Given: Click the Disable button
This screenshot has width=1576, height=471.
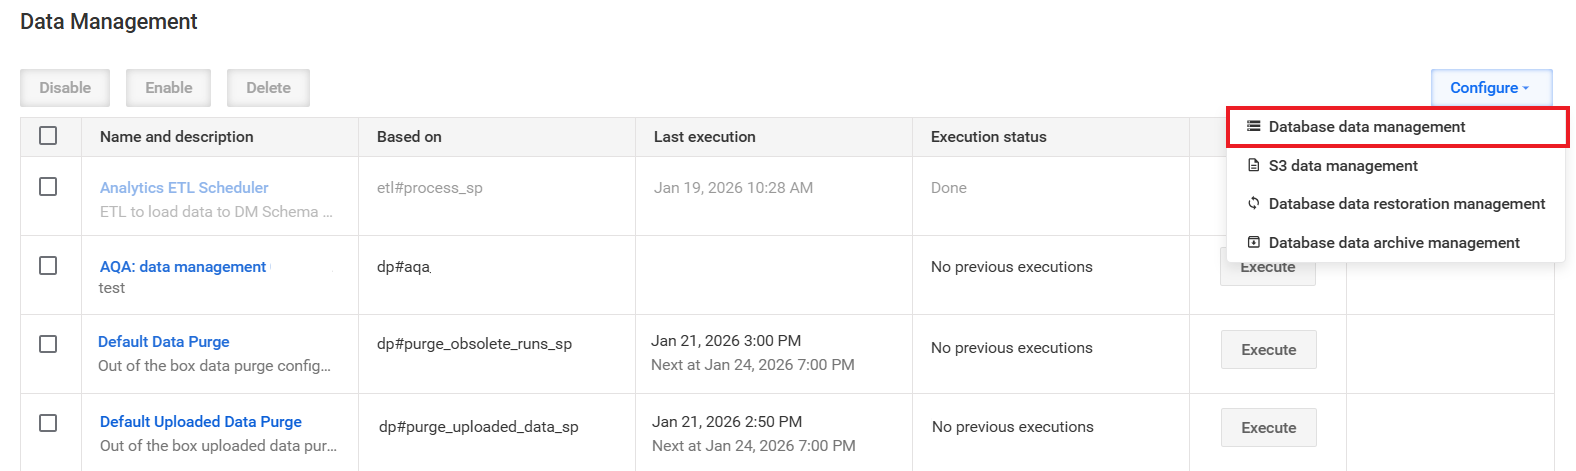Looking at the screenshot, I should (x=65, y=88).
